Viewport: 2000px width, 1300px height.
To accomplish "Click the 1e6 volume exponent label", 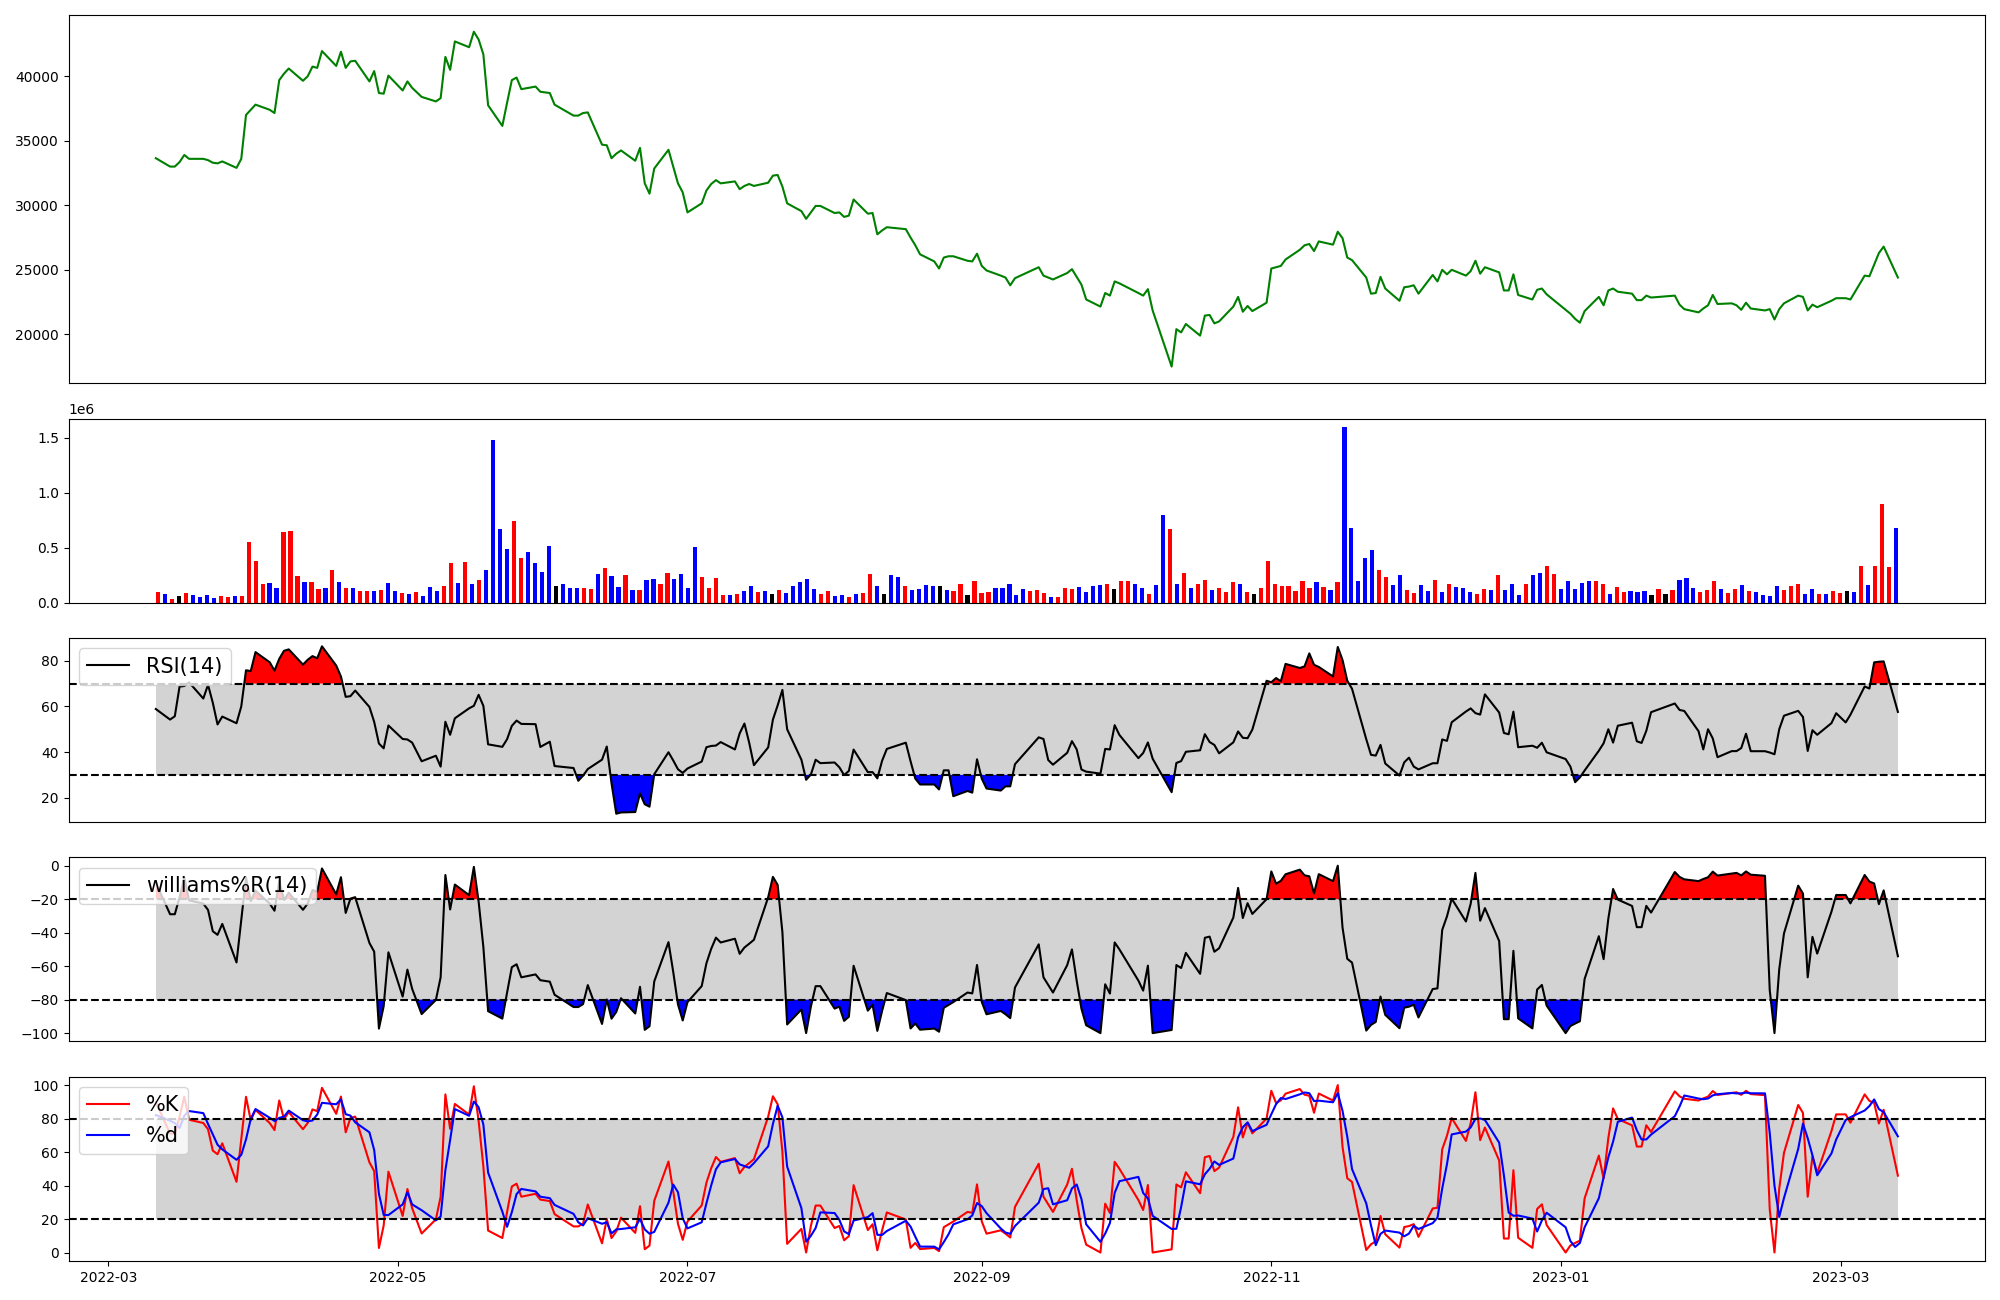I will [x=81, y=410].
